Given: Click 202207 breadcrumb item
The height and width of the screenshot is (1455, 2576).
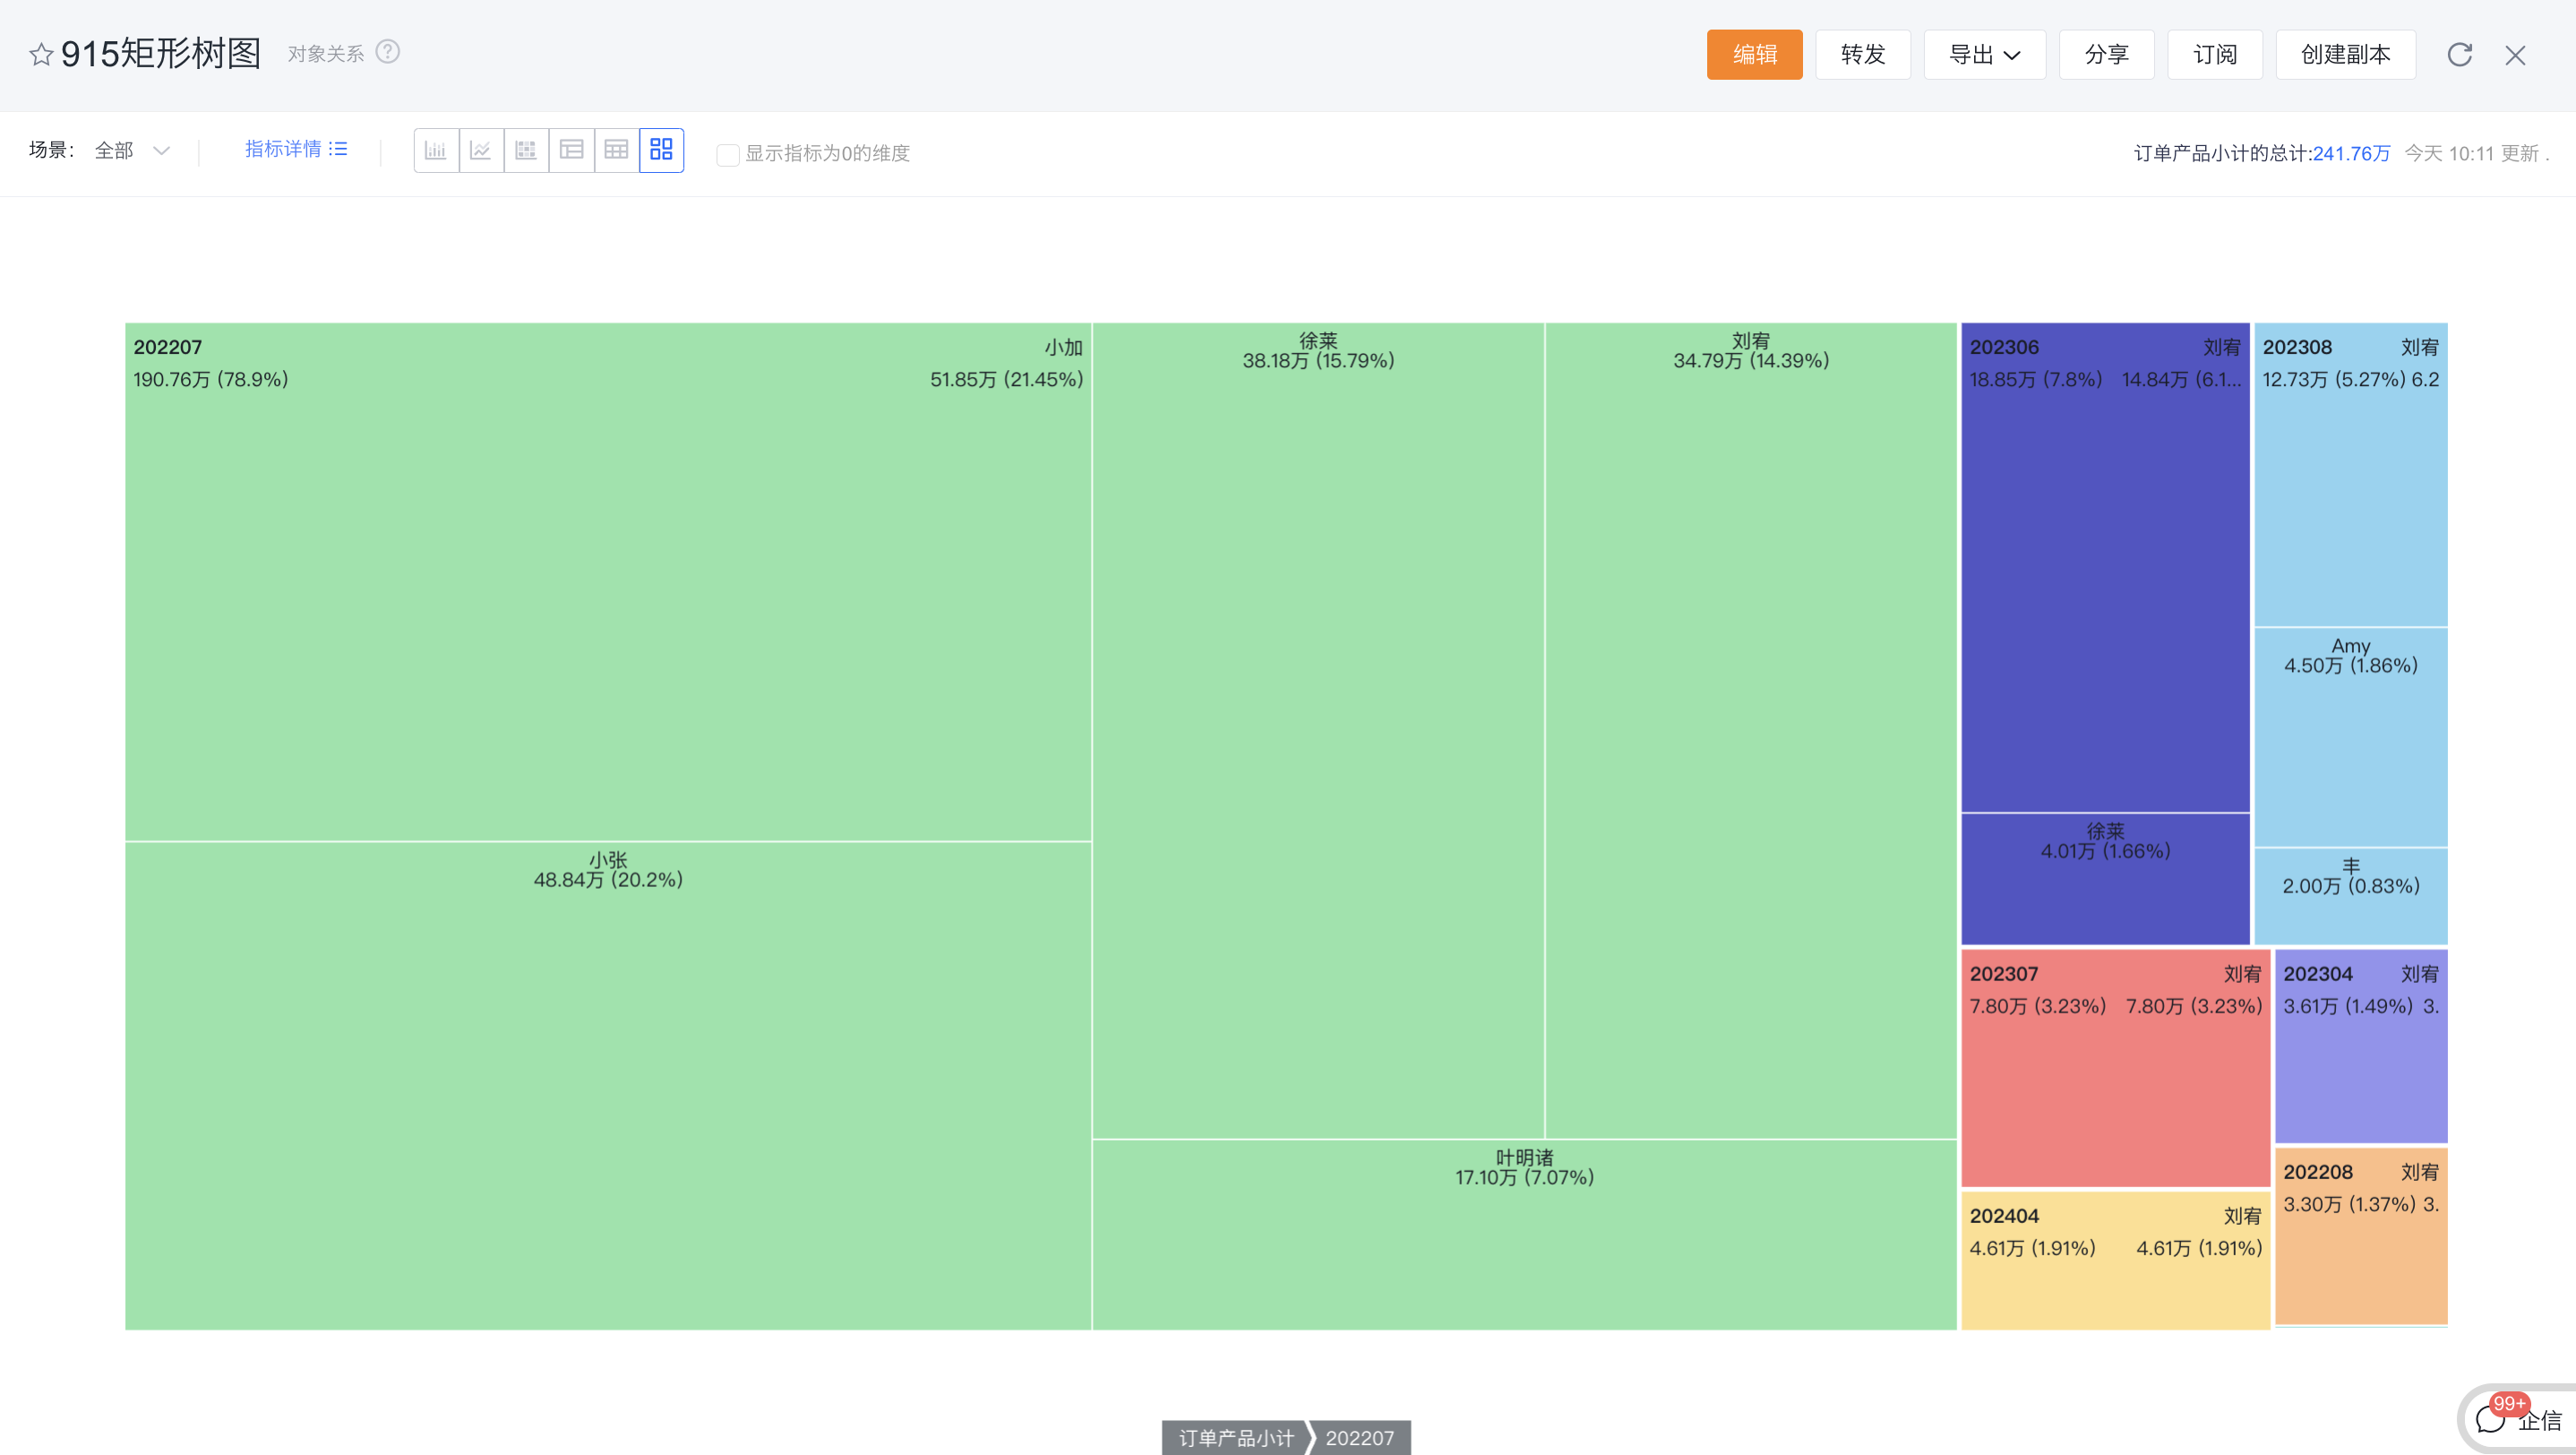Looking at the screenshot, I should (1359, 1437).
